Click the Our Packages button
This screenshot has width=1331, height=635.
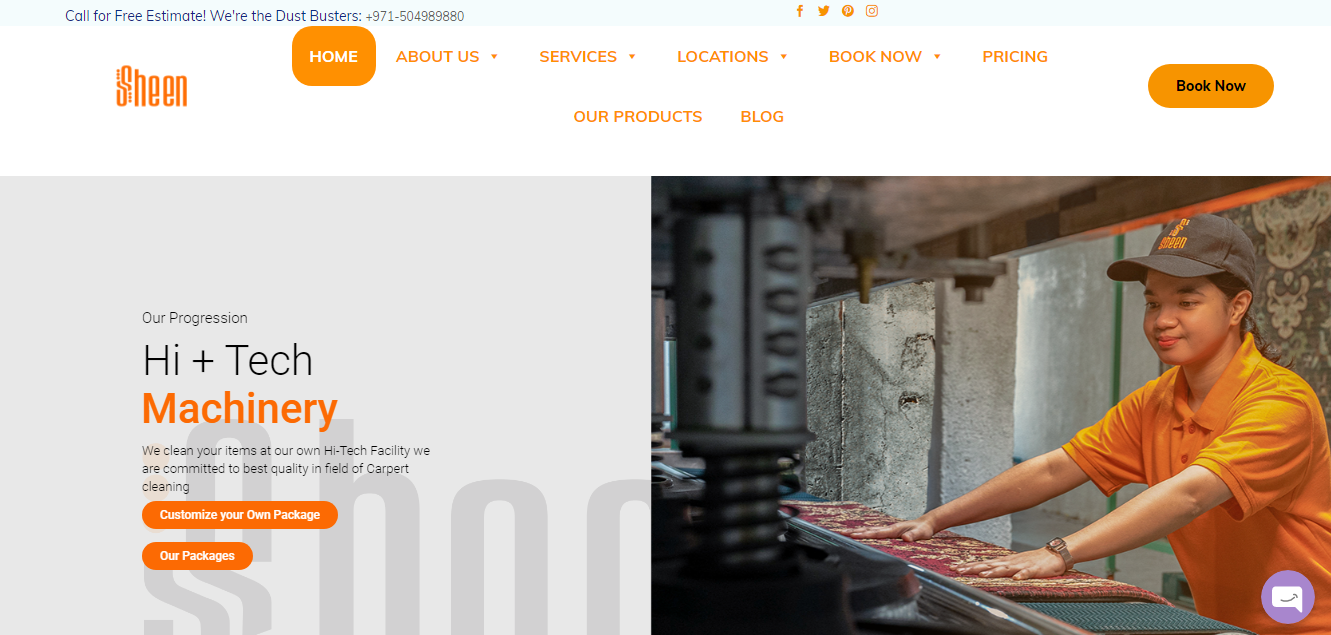tap(197, 556)
